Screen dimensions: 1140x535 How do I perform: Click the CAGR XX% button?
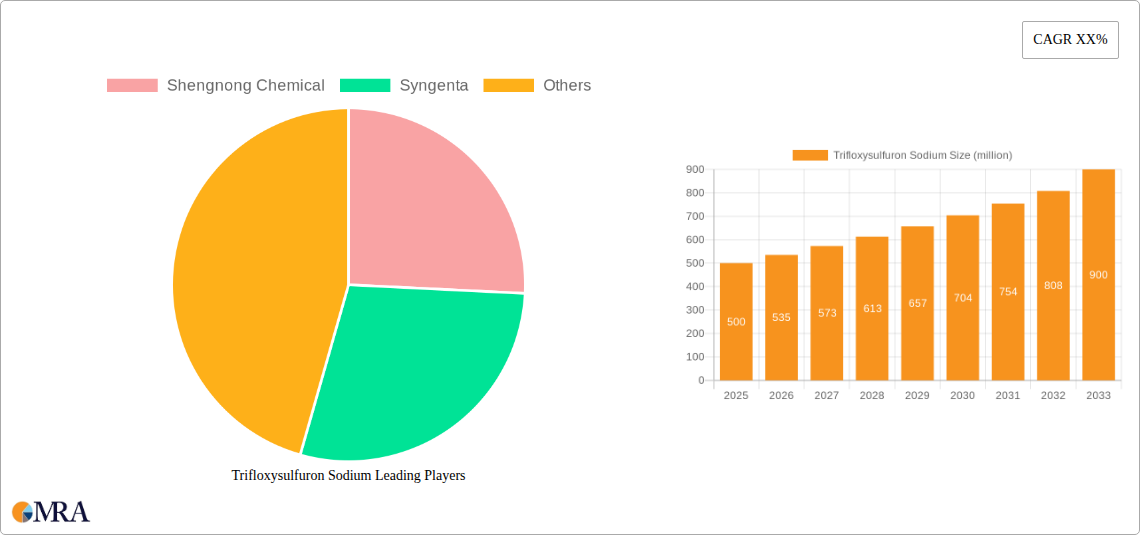tap(1070, 40)
